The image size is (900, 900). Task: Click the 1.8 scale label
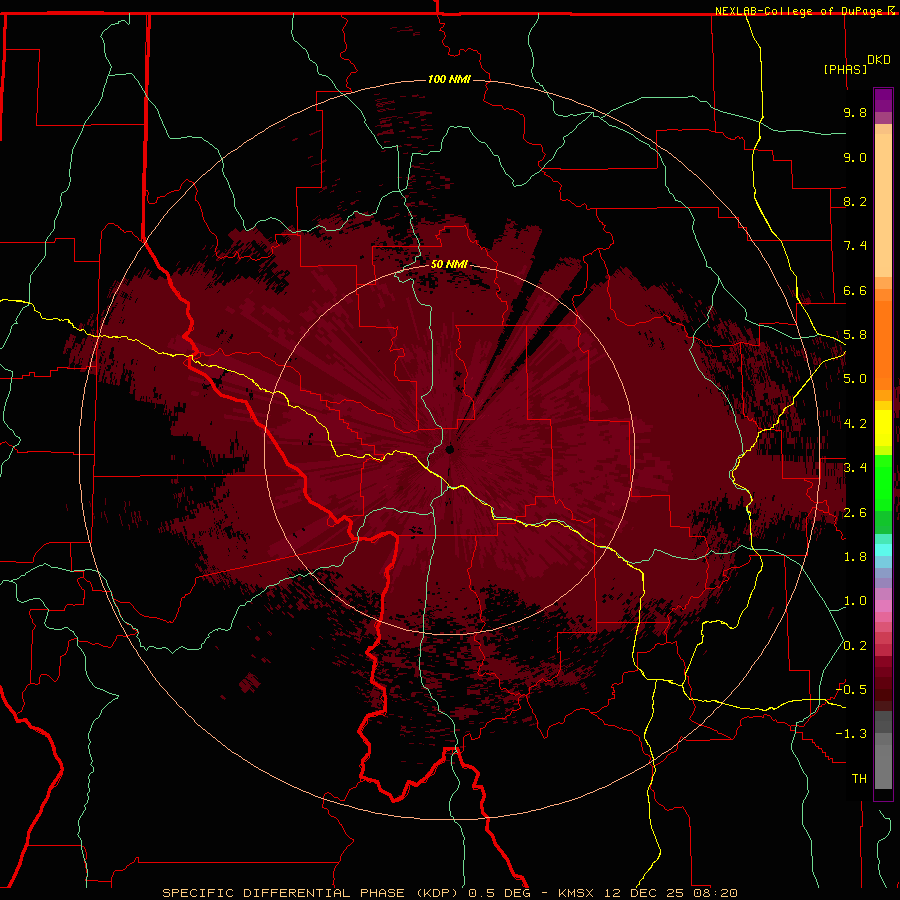click(x=855, y=557)
